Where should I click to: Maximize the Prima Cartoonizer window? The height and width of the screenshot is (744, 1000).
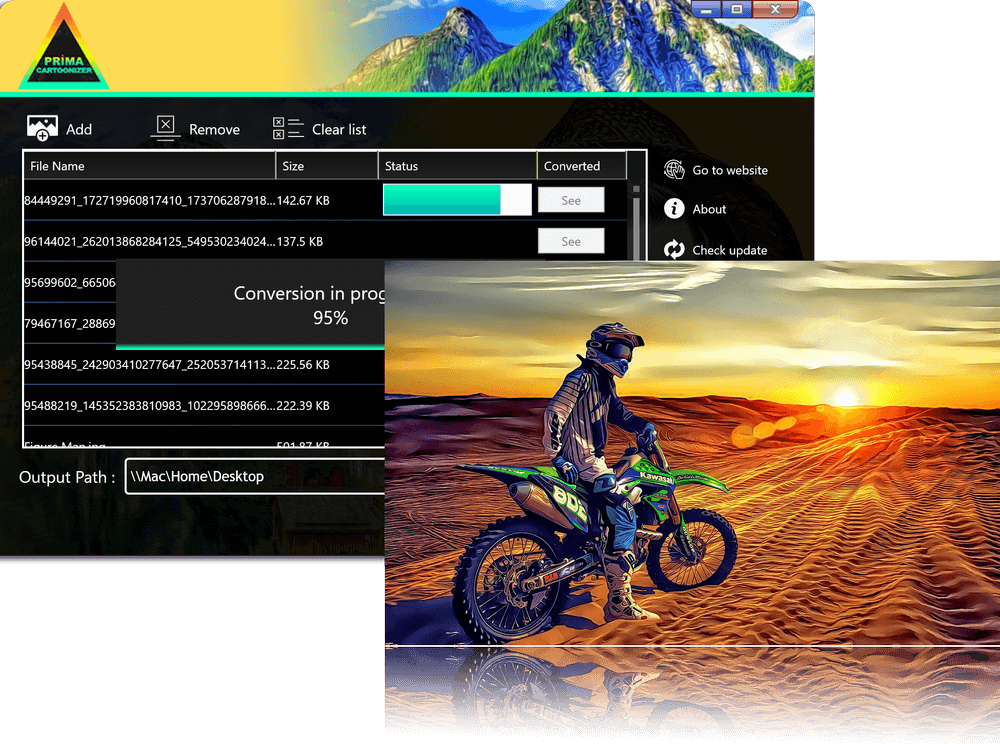click(737, 9)
